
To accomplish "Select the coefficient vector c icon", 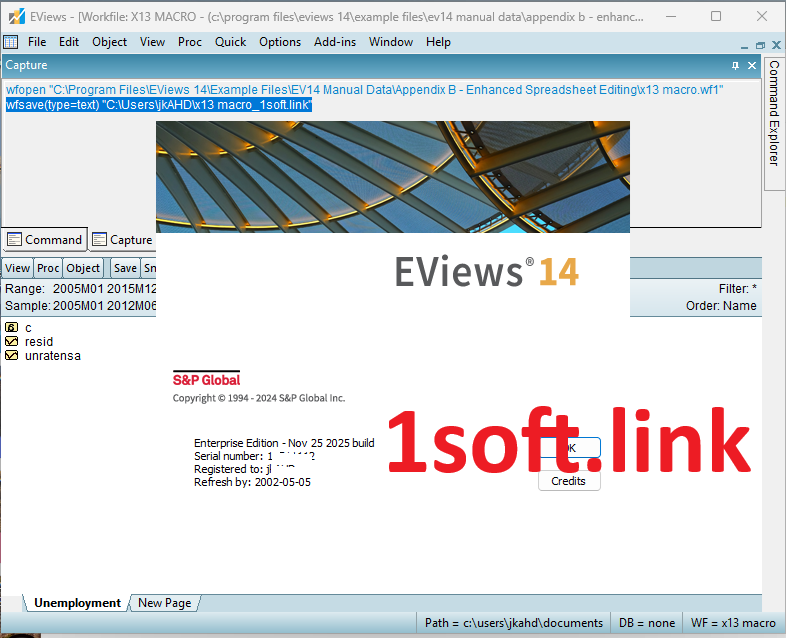I will pyautogui.click(x=12, y=327).
